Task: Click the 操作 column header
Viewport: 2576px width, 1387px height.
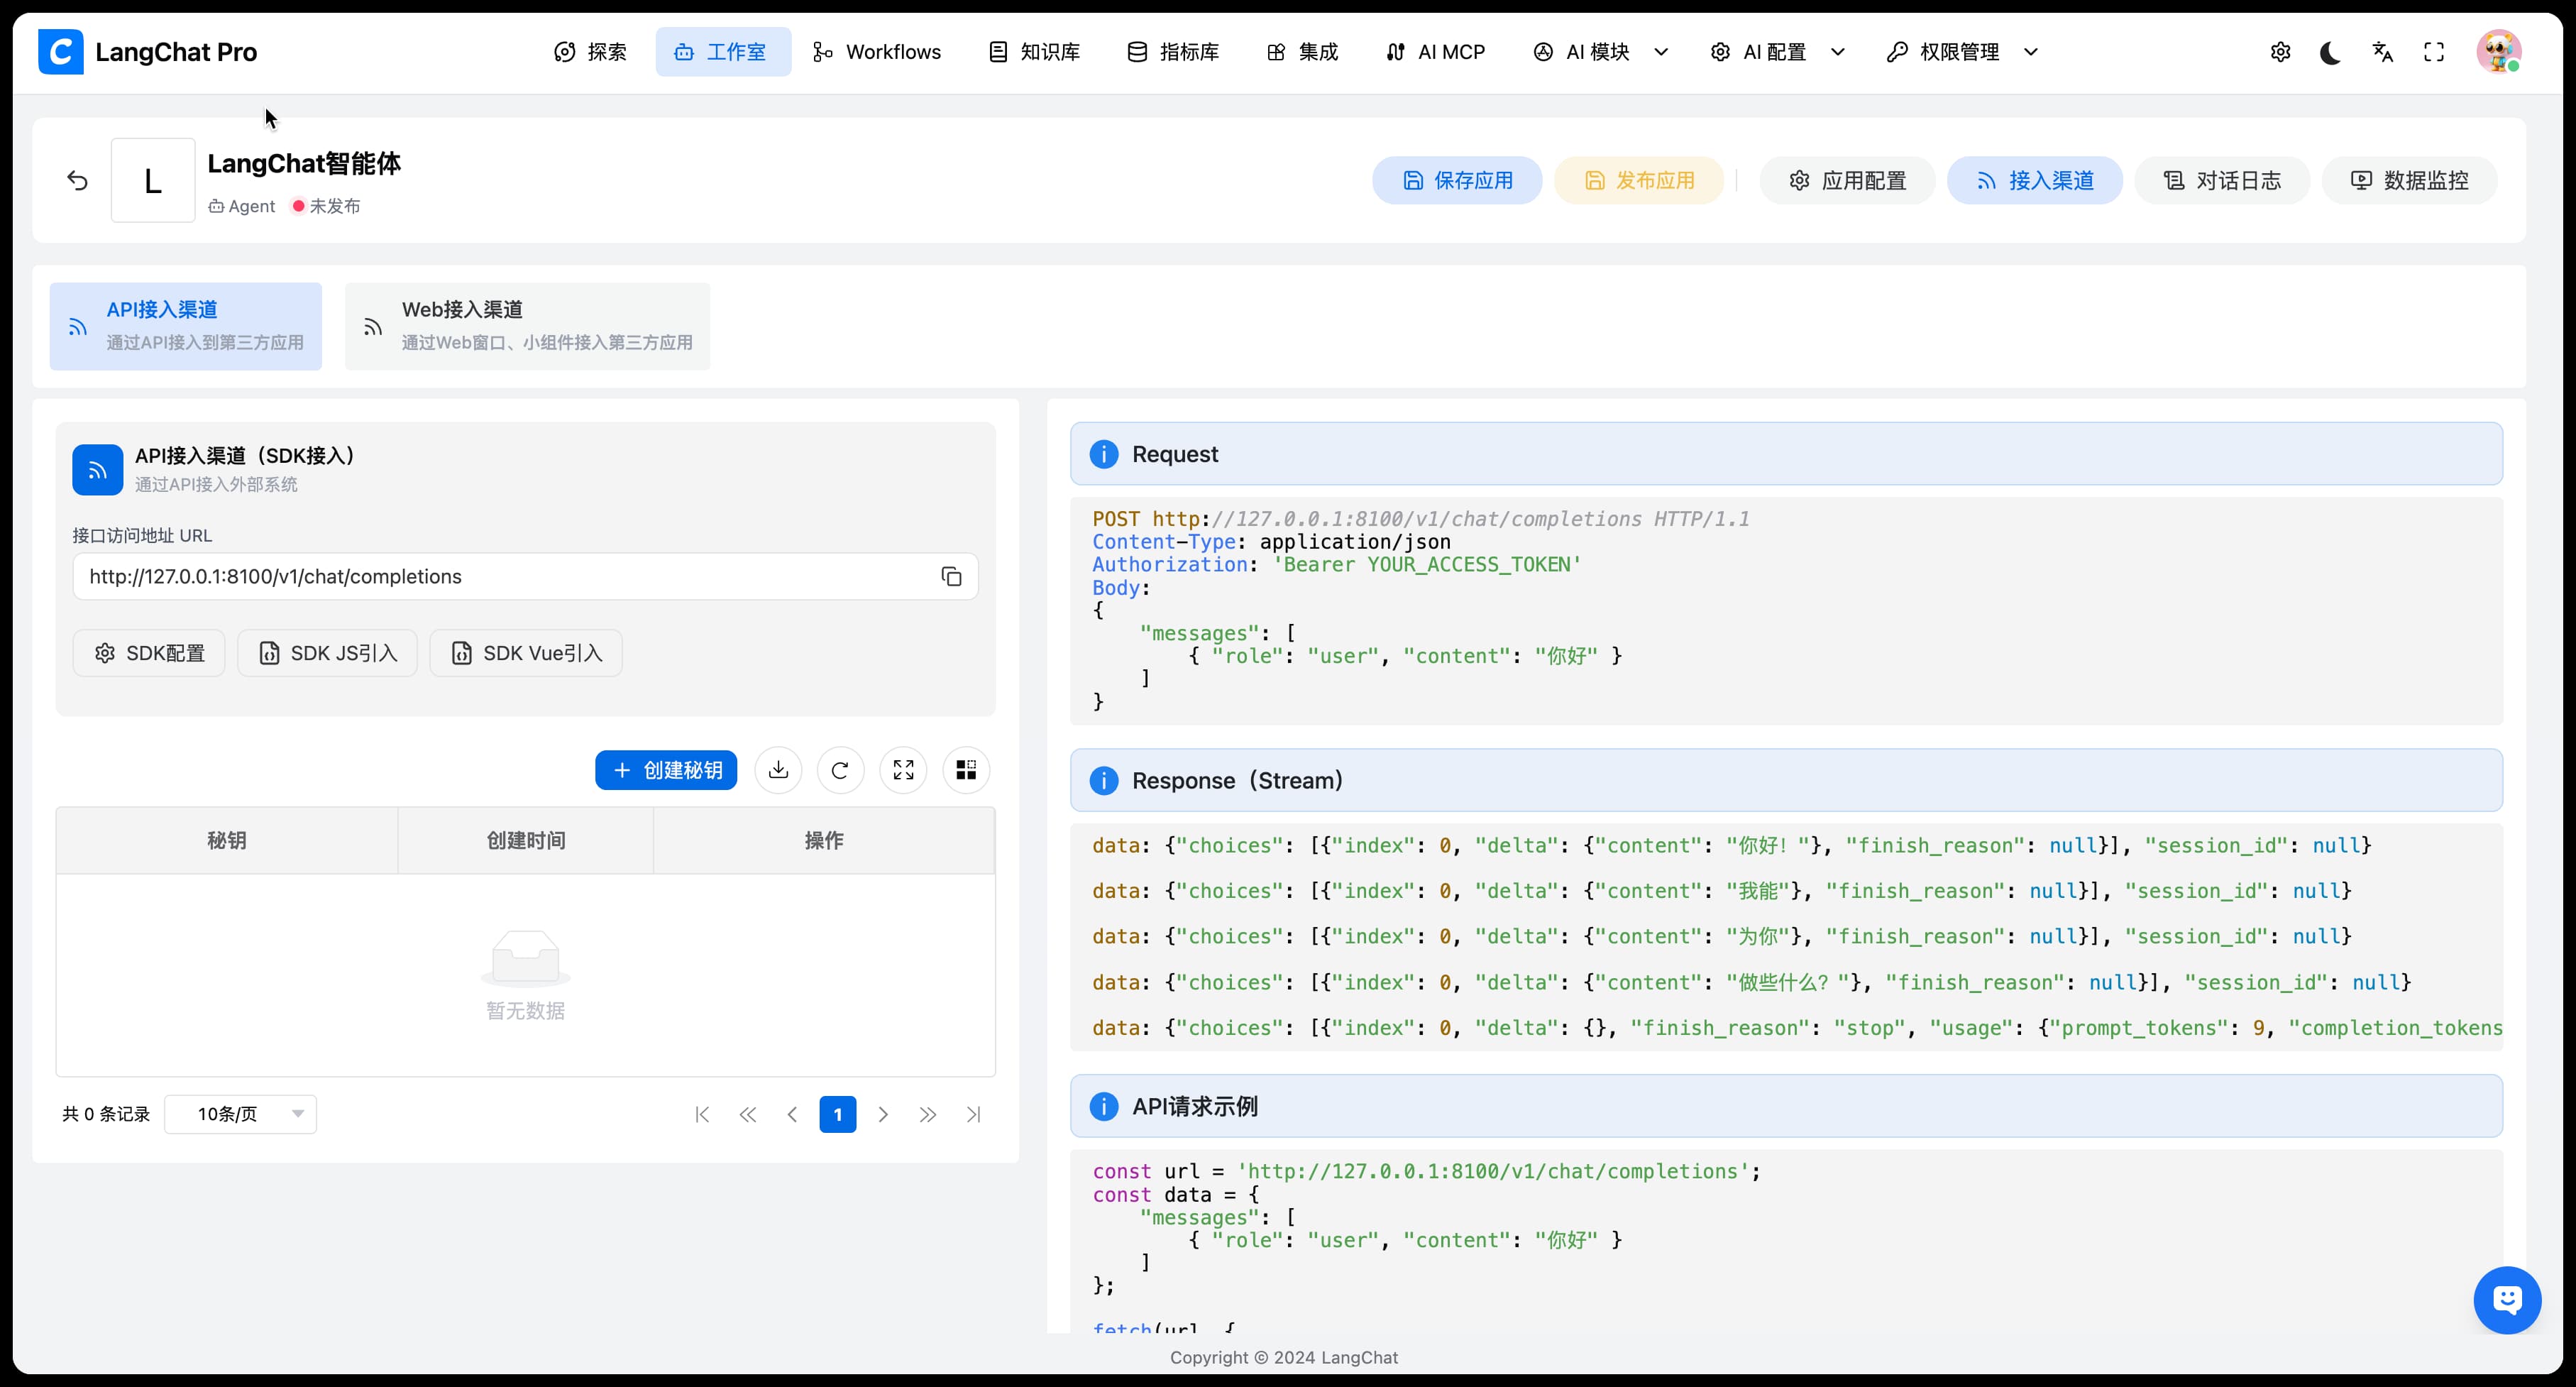Action: point(824,841)
